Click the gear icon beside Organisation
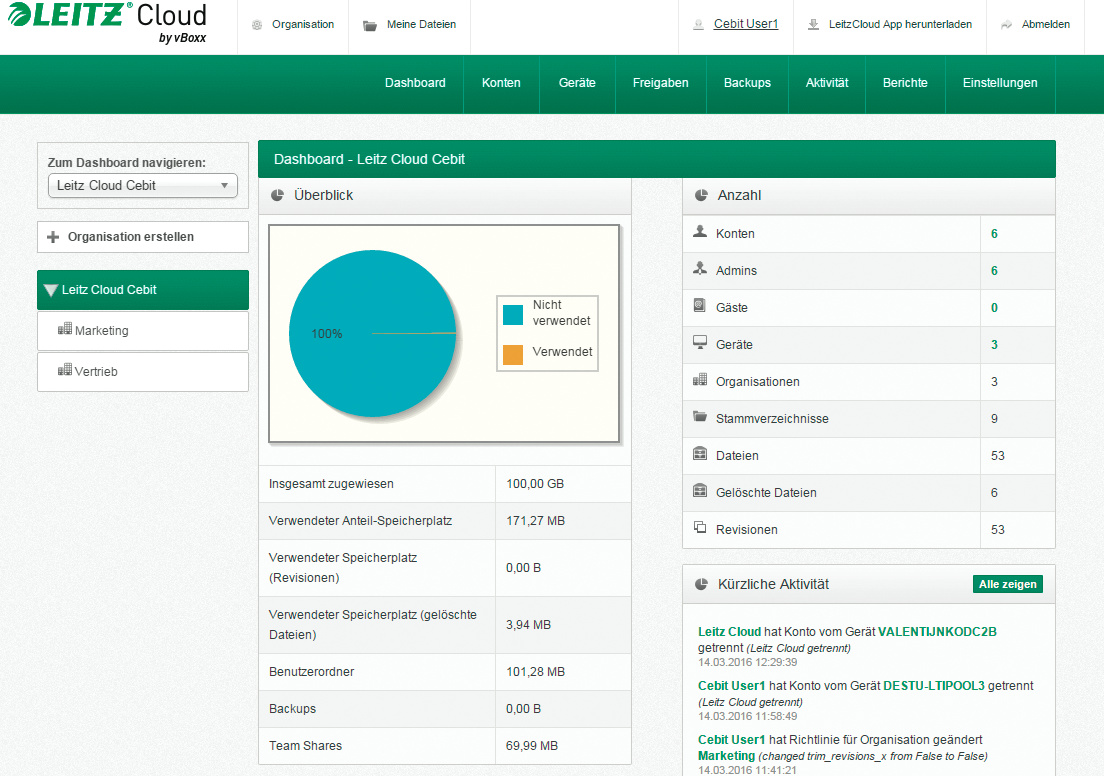This screenshot has width=1104, height=776. pos(258,25)
